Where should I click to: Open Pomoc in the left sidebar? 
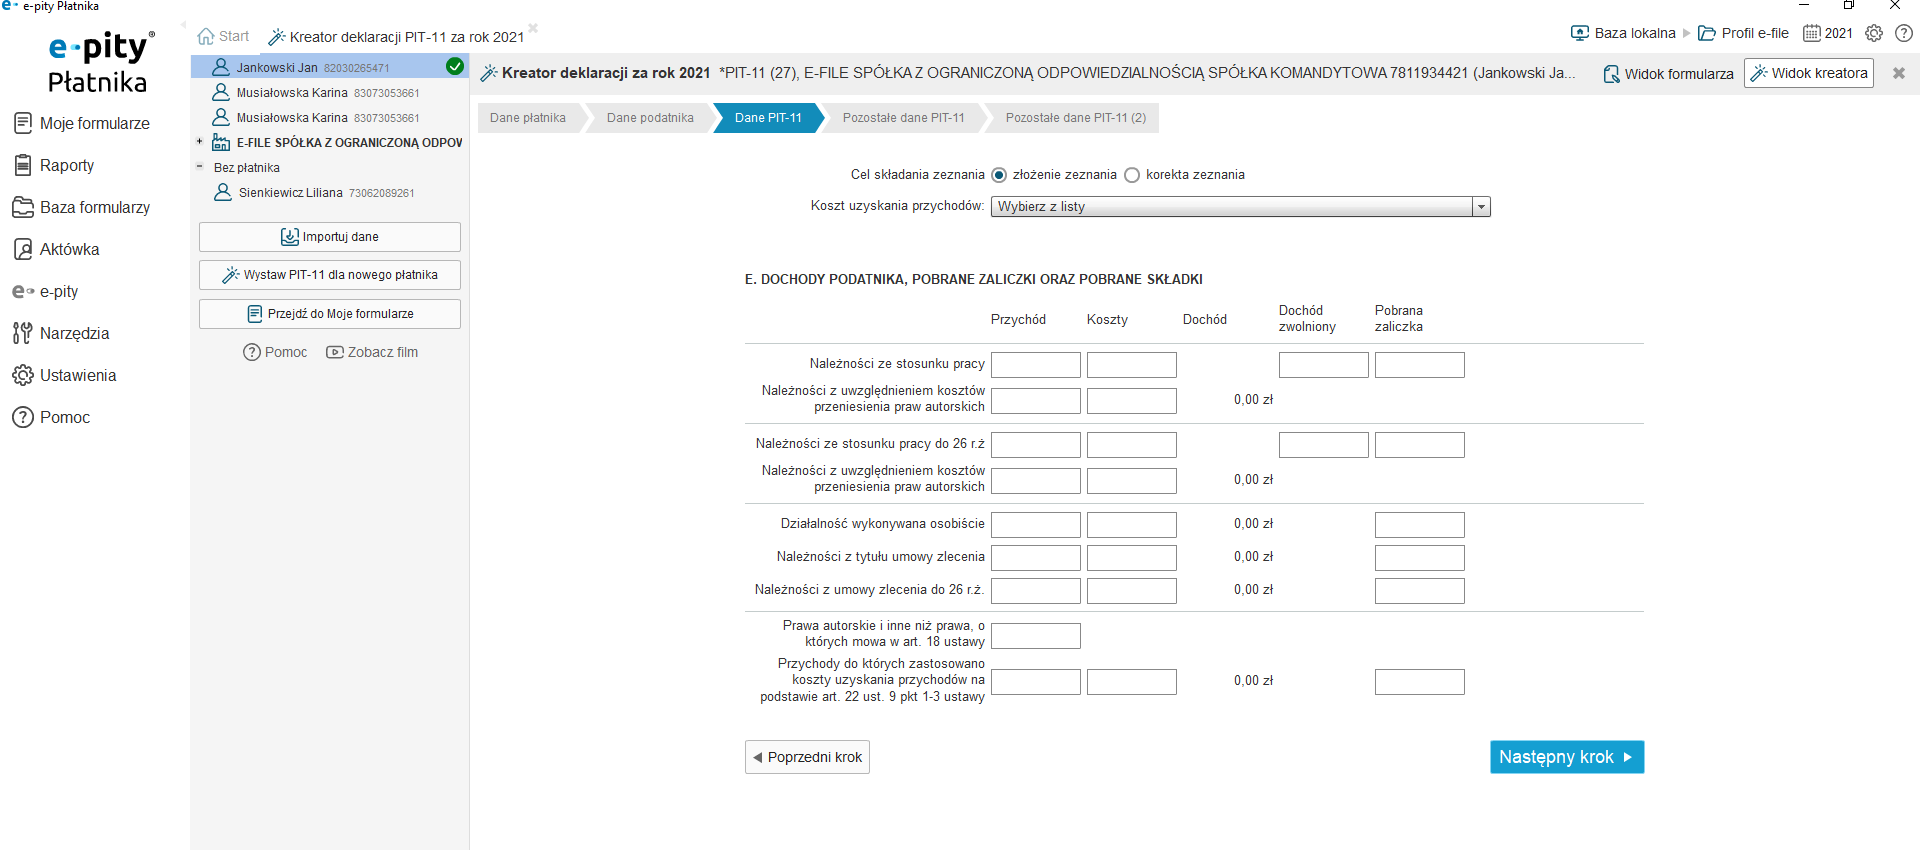pos(52,417)
